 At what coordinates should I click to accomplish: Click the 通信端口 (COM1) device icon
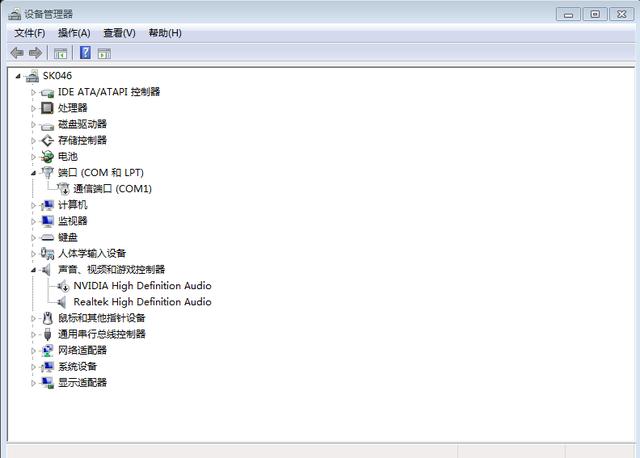tap(63, 189)
